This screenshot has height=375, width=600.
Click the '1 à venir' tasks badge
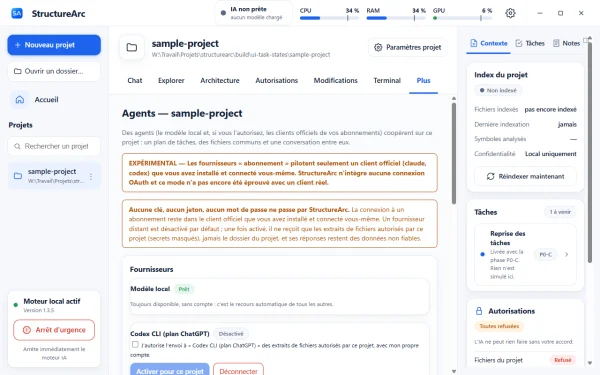point(560,212)
